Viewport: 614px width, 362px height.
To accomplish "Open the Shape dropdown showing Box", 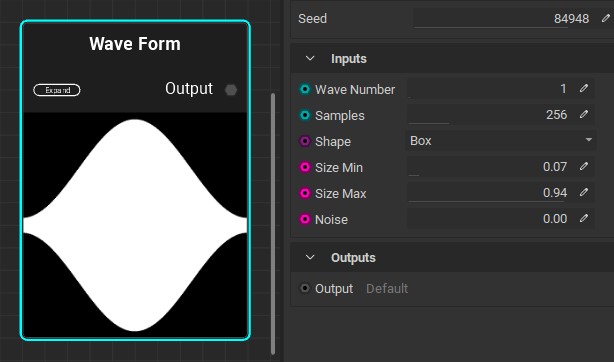I will 501,141.
